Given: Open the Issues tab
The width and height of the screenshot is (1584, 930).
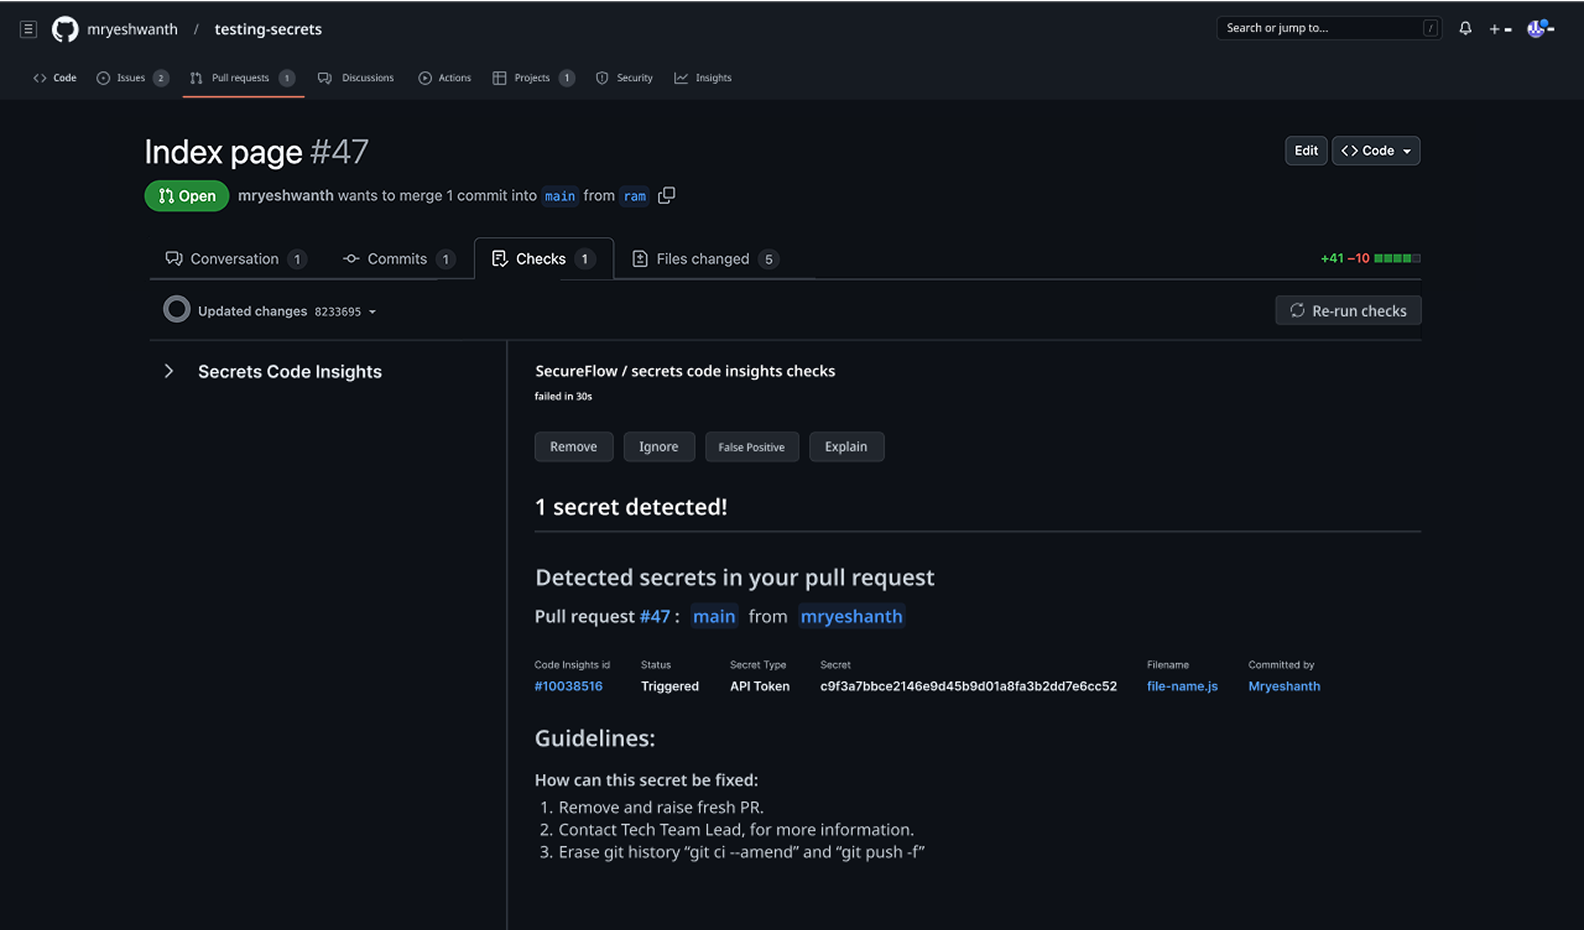Looking at the screenshot, I should coord(132,78).
